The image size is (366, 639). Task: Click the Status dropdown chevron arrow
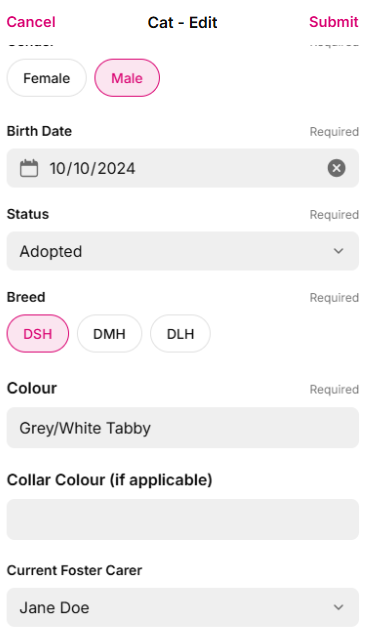click(338, 251)
